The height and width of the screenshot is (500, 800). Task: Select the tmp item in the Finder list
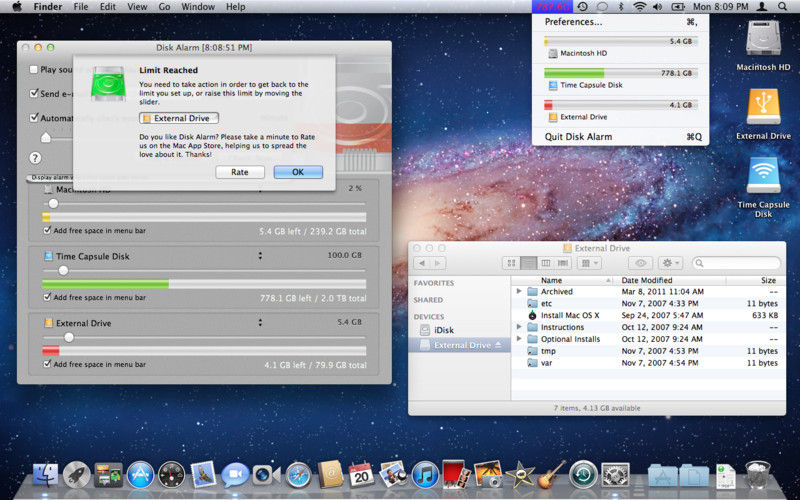(648, 351)
